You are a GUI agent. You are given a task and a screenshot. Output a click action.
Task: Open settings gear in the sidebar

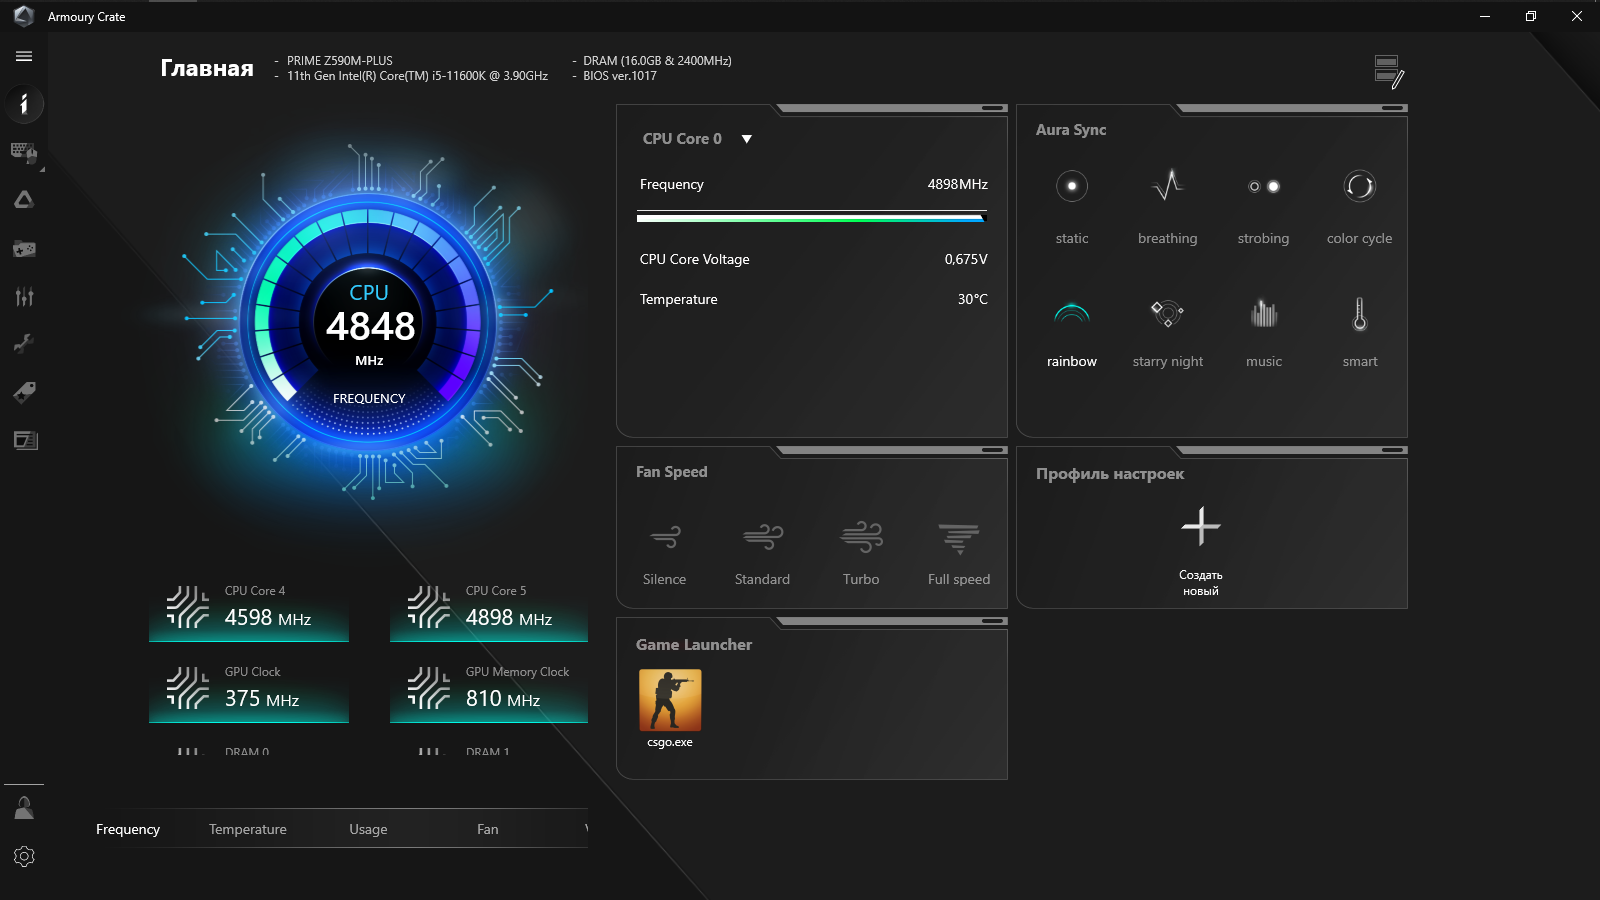coord(24,856)
